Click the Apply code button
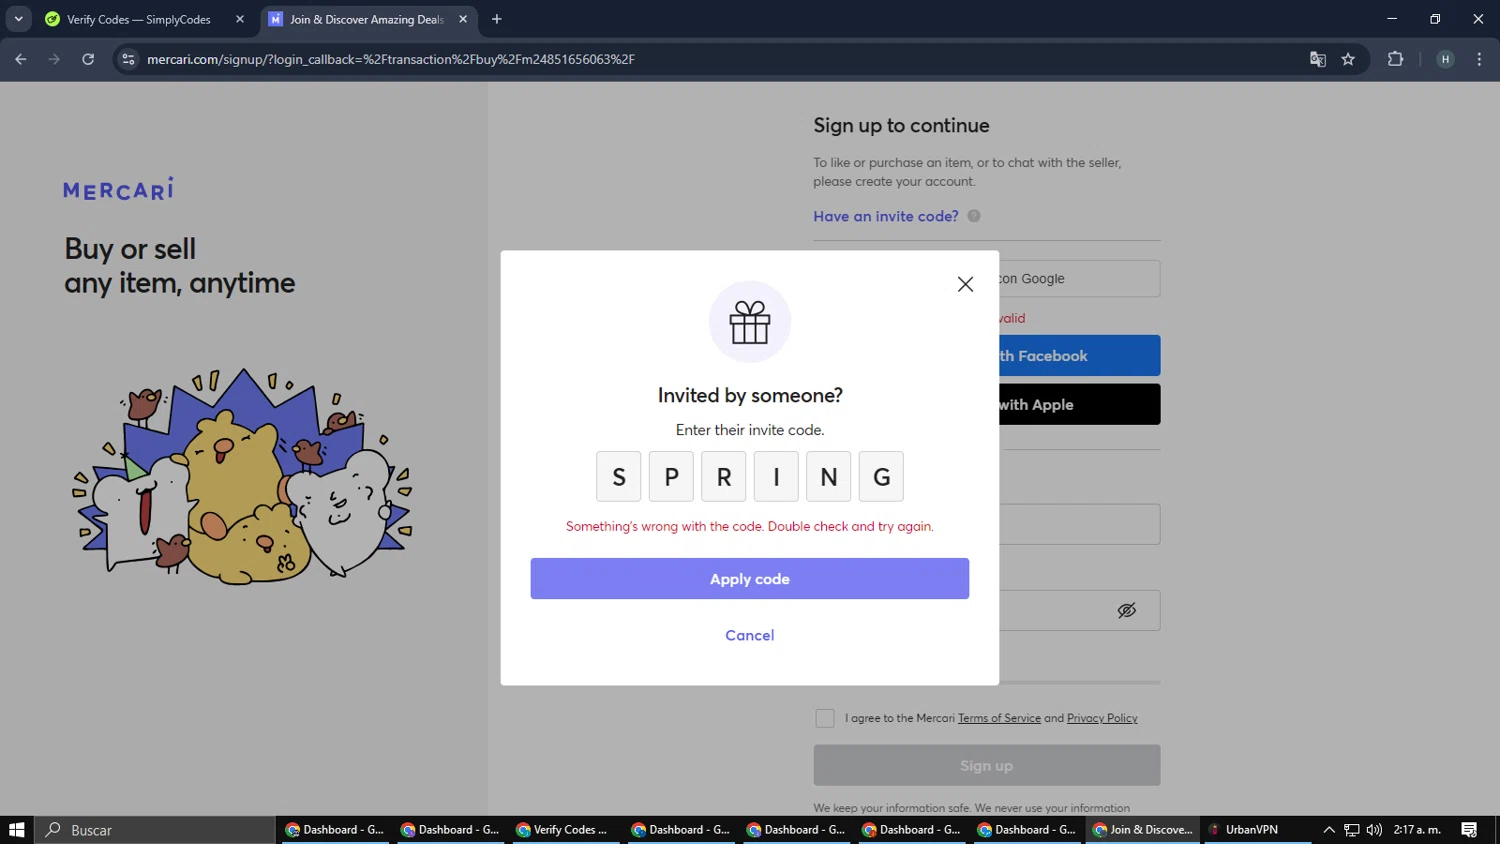Viewport: 1500px width, 844px height. (750, 579)
